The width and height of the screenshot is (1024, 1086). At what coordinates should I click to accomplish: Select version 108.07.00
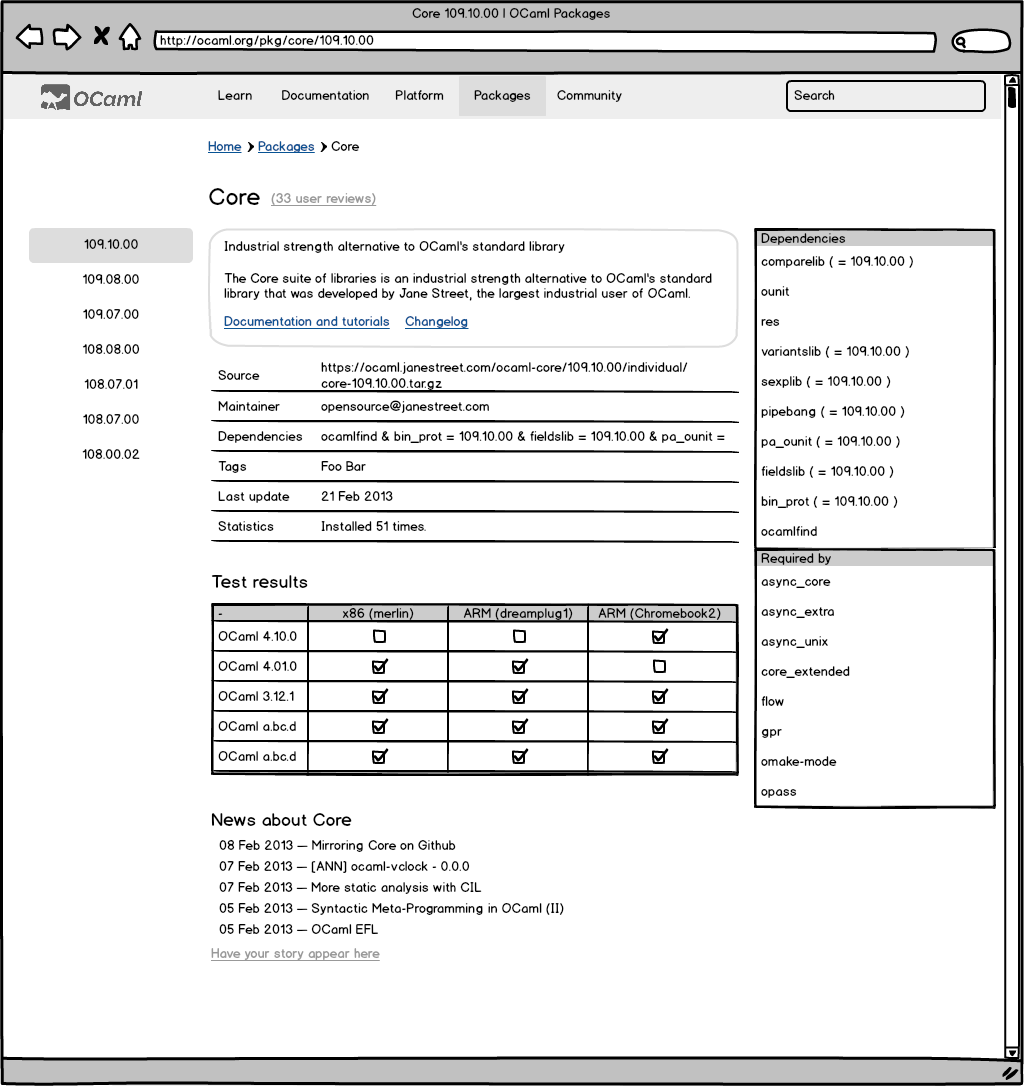[x=111, y=419]
